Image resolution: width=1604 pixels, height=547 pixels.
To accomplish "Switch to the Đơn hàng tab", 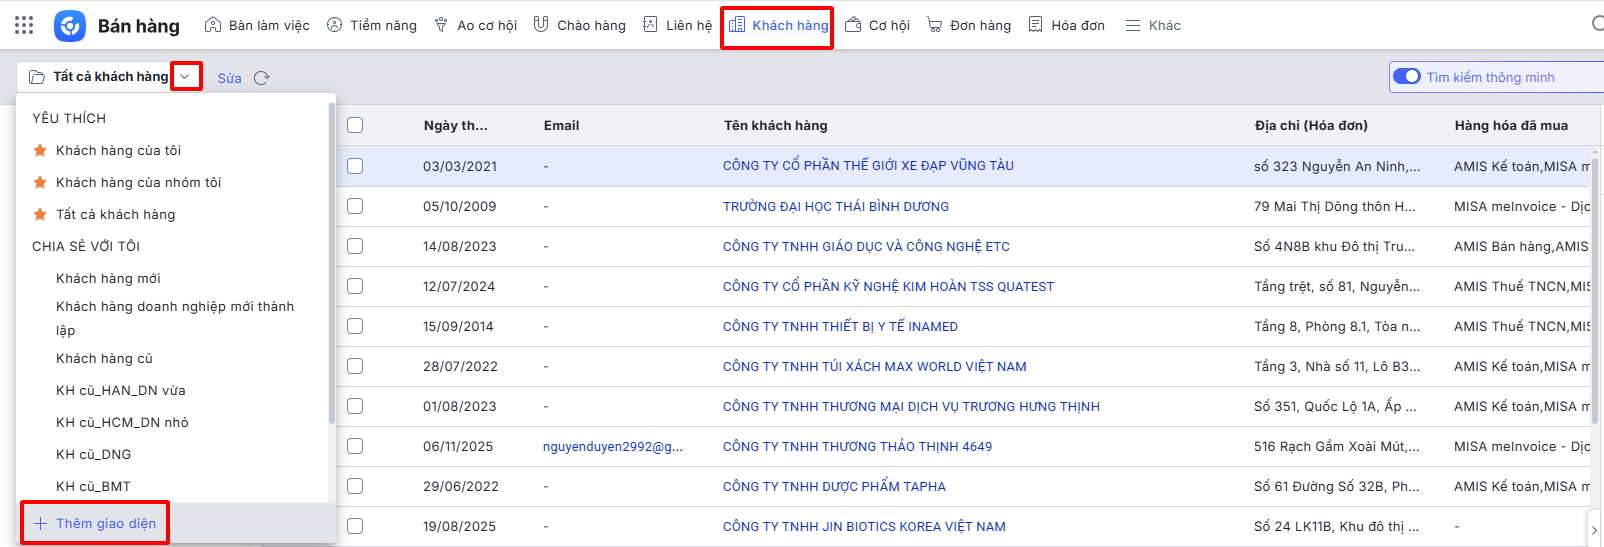I will [968, 25].
